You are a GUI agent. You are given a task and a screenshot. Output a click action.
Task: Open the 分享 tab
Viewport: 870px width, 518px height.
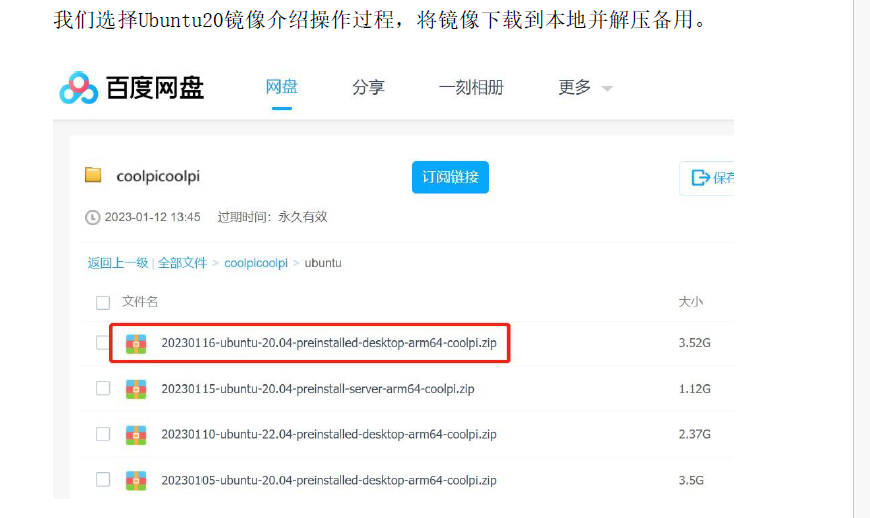[x=368, y=88]
